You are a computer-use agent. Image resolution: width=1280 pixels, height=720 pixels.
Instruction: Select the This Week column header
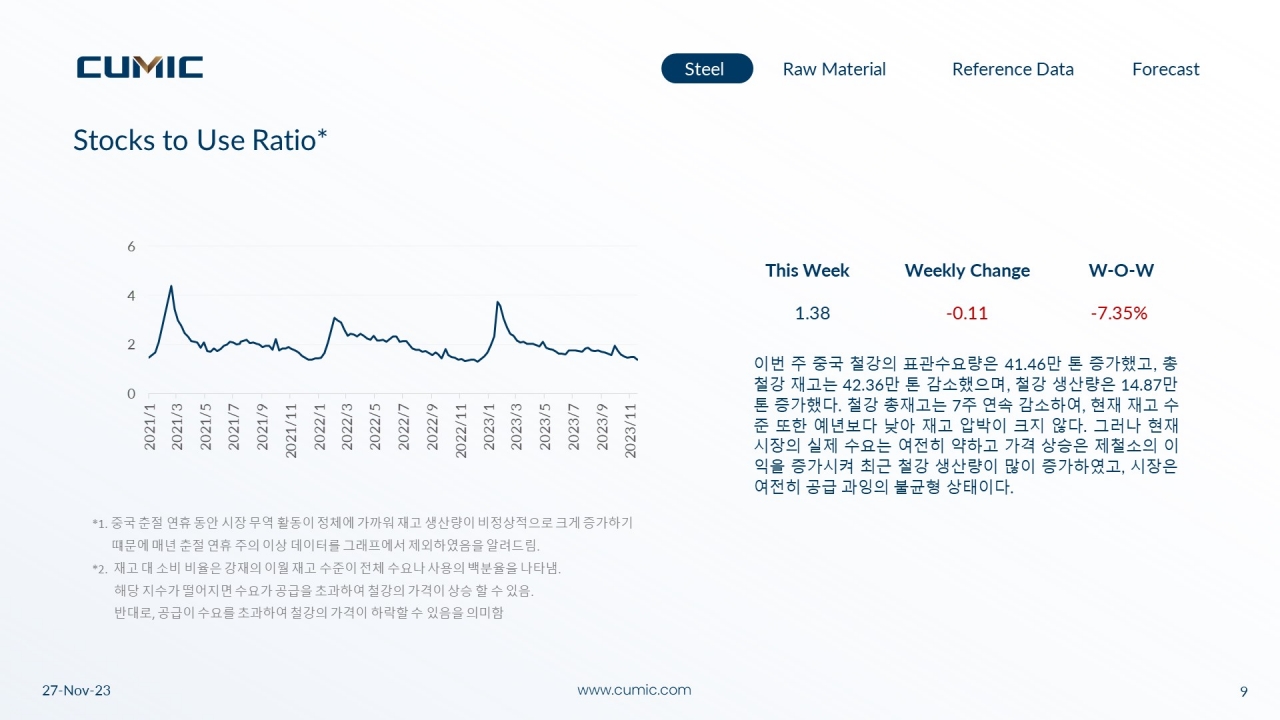807,270
